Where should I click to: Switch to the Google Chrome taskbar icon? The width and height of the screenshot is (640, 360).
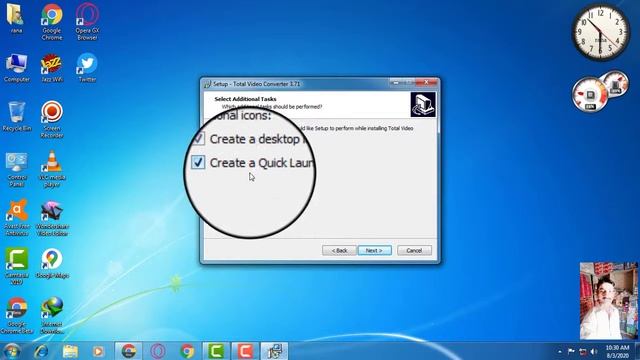187,351
